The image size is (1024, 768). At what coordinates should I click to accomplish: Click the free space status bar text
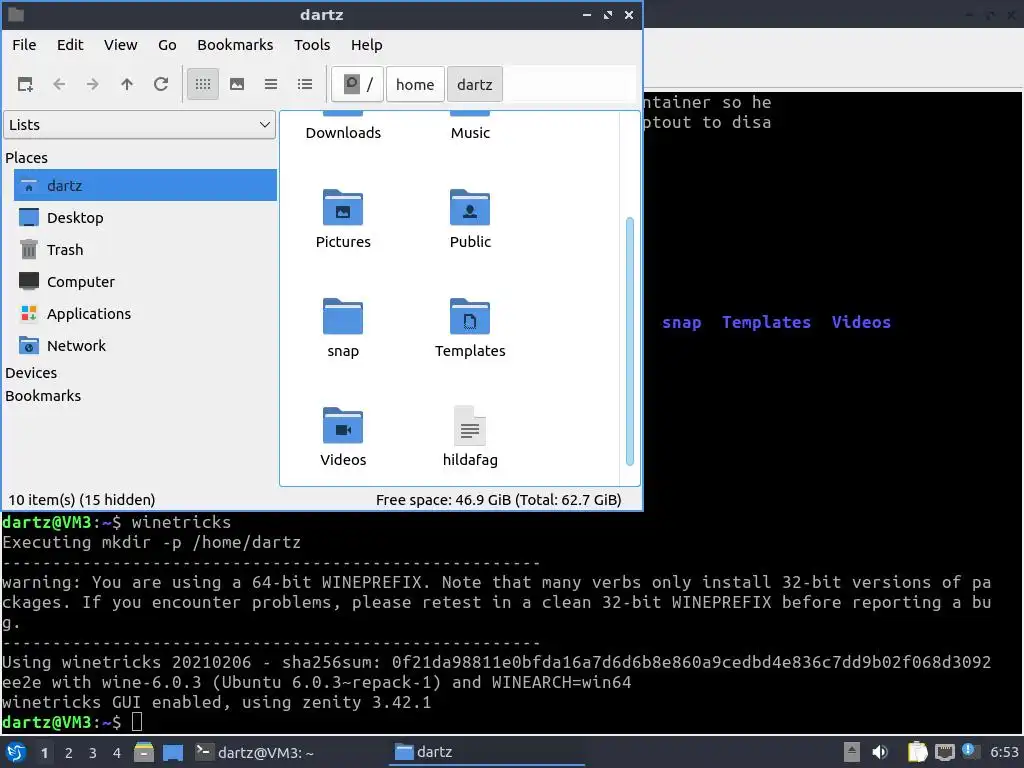[498, 500]
